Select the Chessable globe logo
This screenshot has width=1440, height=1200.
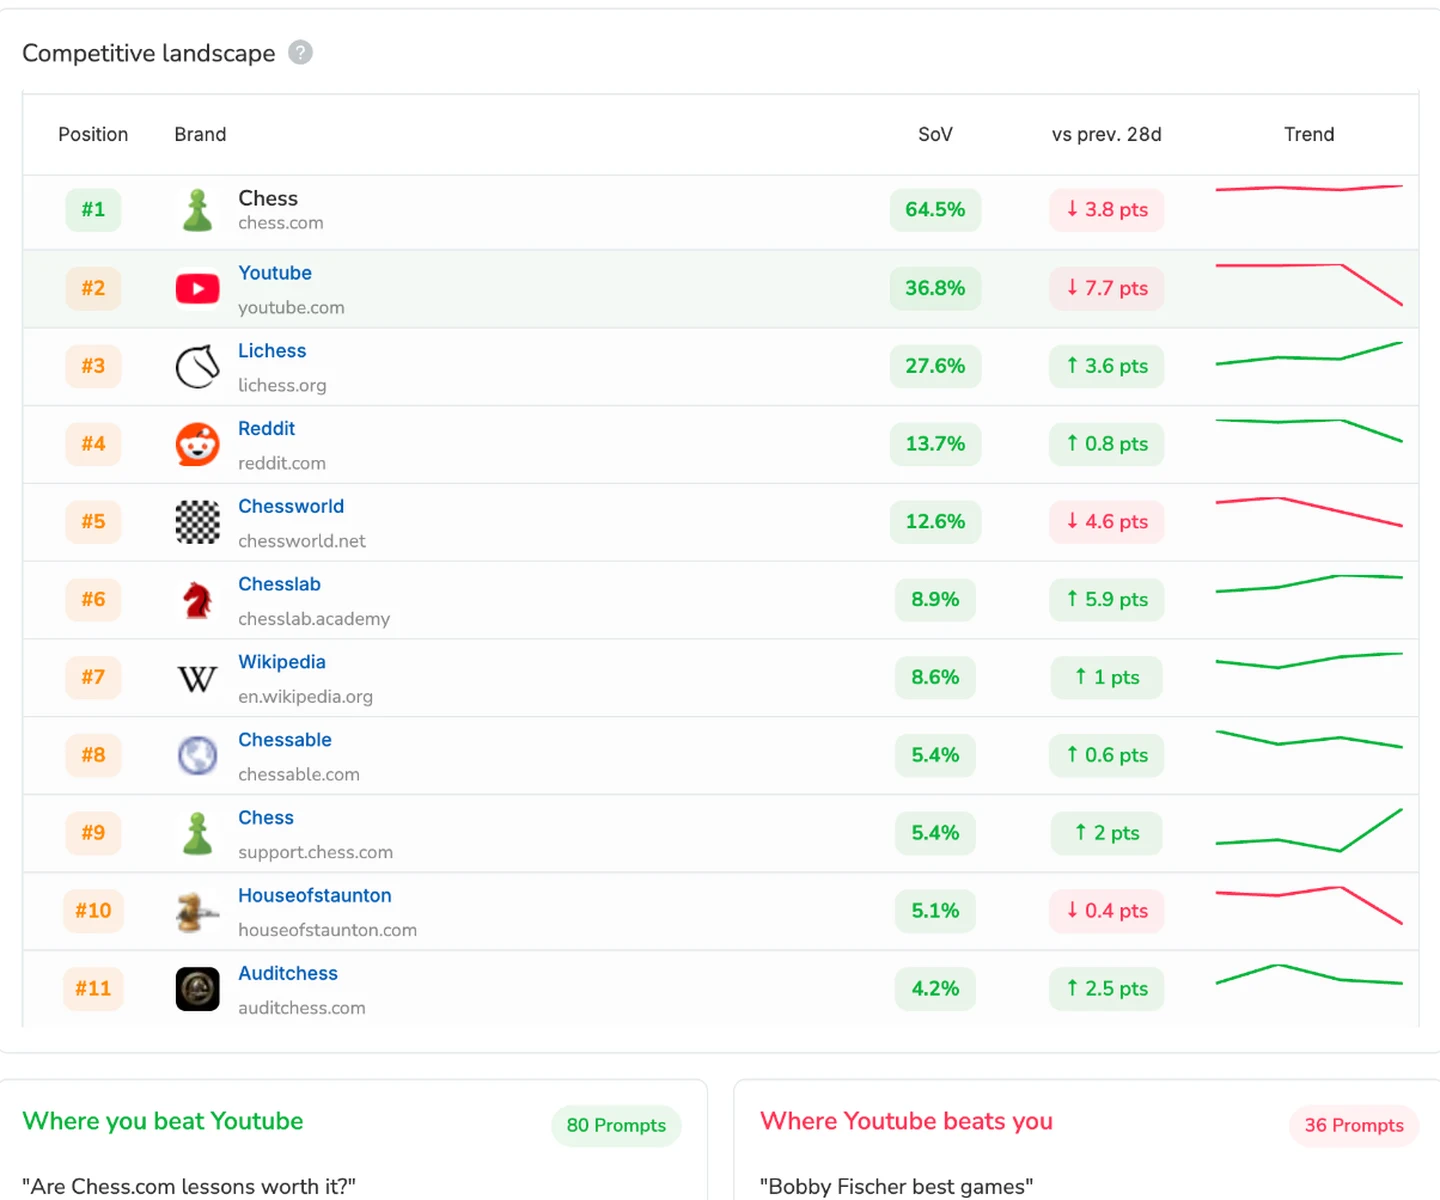[x=198, y=755]
